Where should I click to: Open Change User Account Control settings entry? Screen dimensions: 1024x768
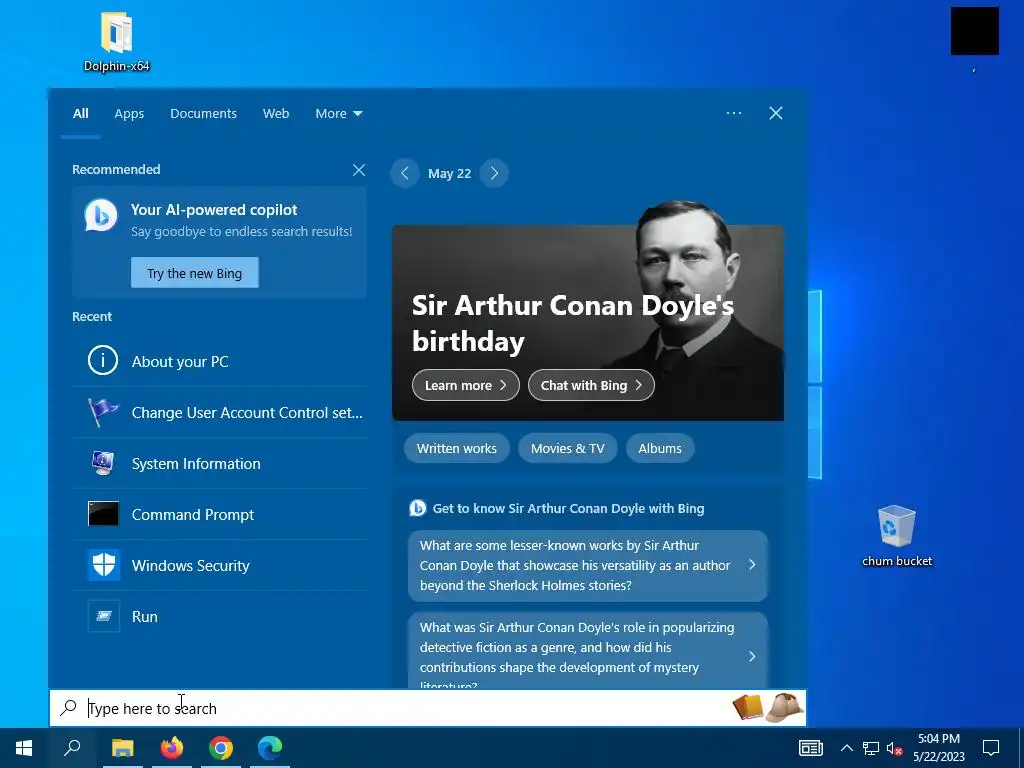(x=220, y=412)
